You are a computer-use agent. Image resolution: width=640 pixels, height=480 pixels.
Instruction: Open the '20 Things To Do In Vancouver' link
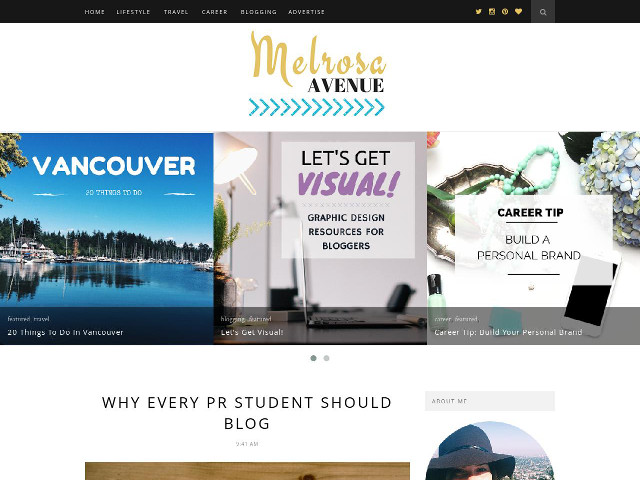tap(65, 332)
